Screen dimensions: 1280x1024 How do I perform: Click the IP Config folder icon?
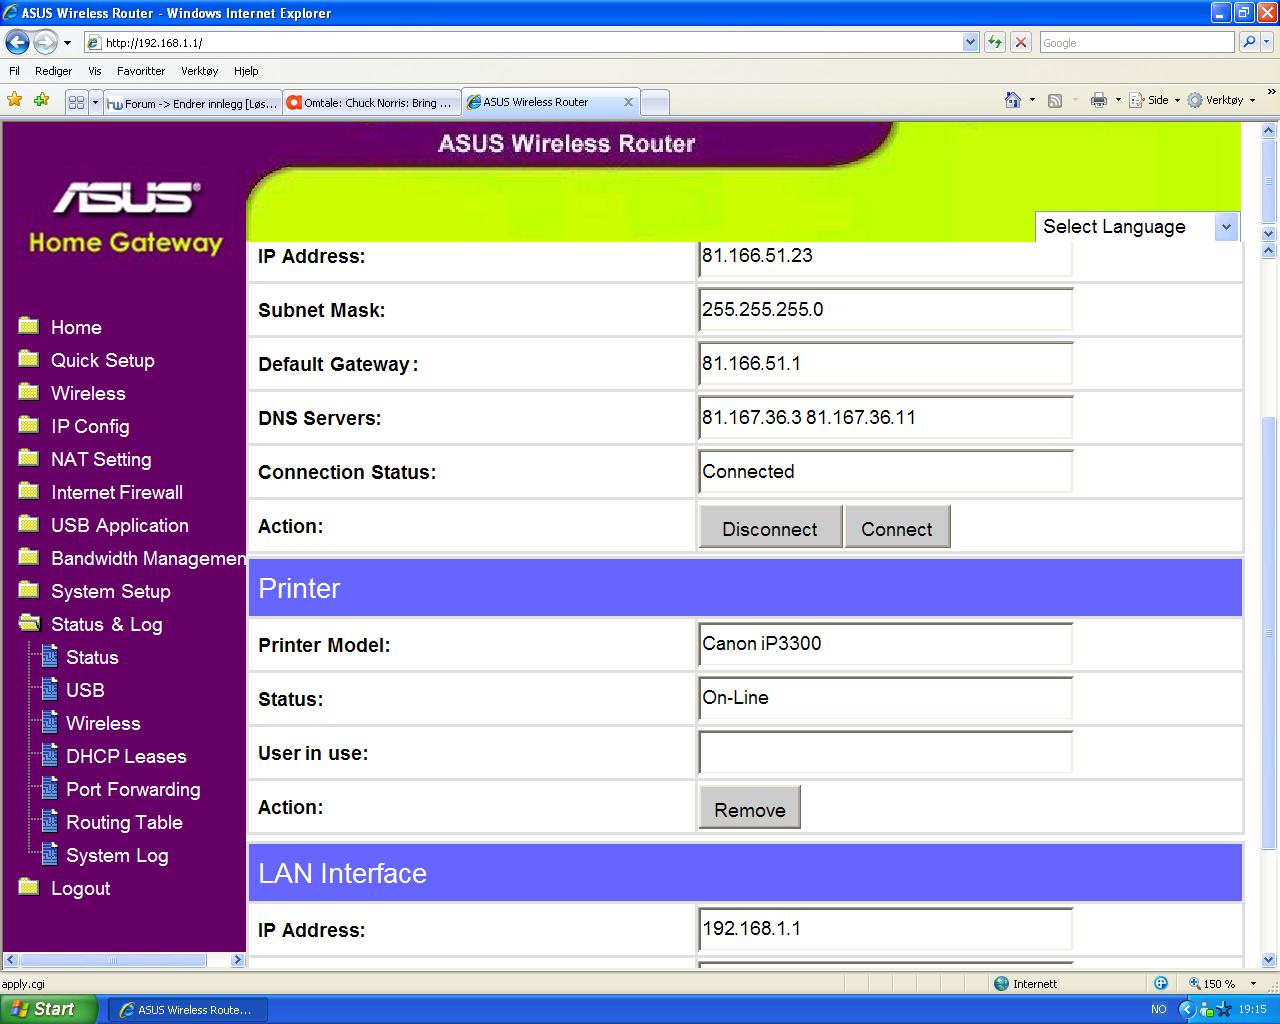click(29, 425)
